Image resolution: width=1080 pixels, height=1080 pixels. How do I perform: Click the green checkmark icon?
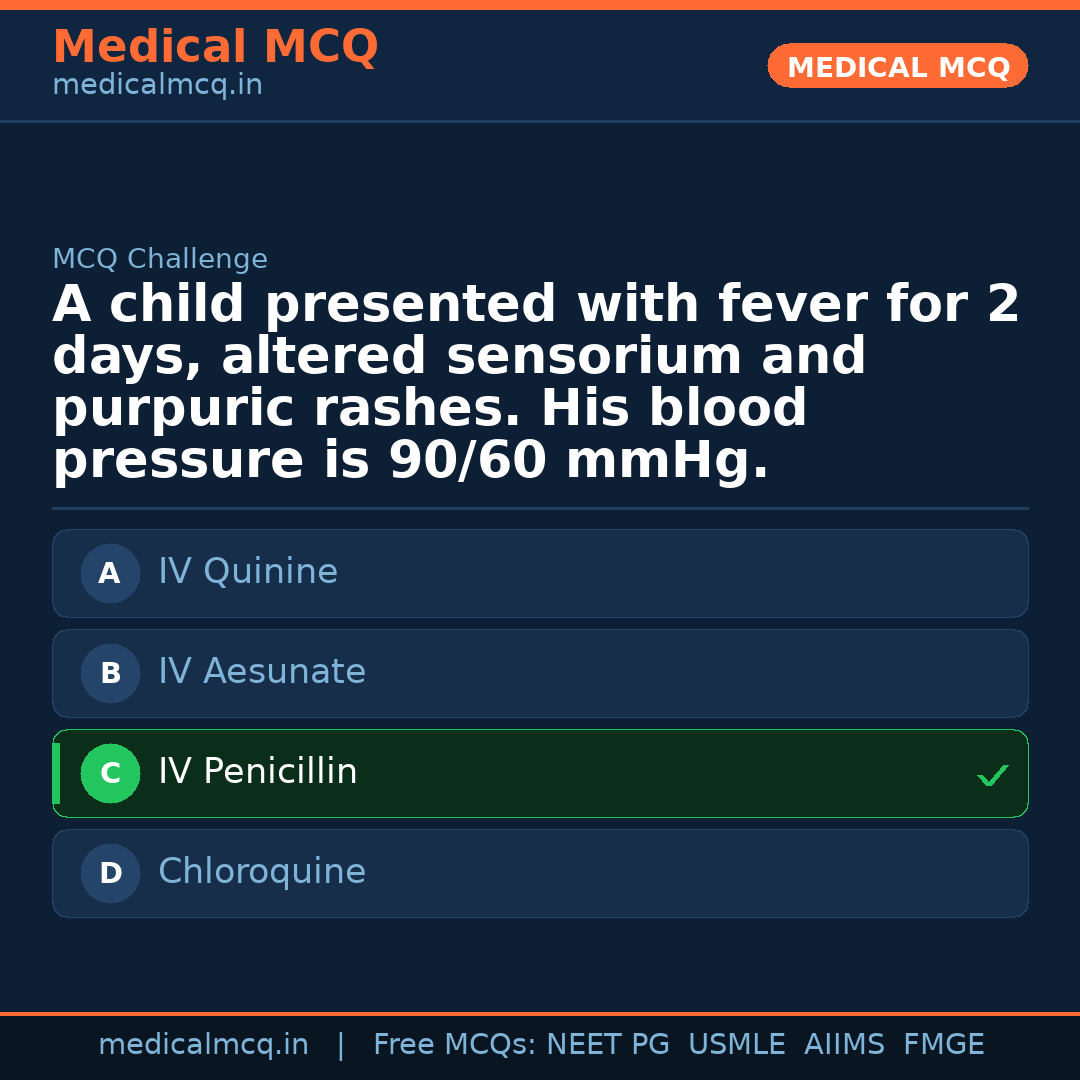tap(992, 775)
